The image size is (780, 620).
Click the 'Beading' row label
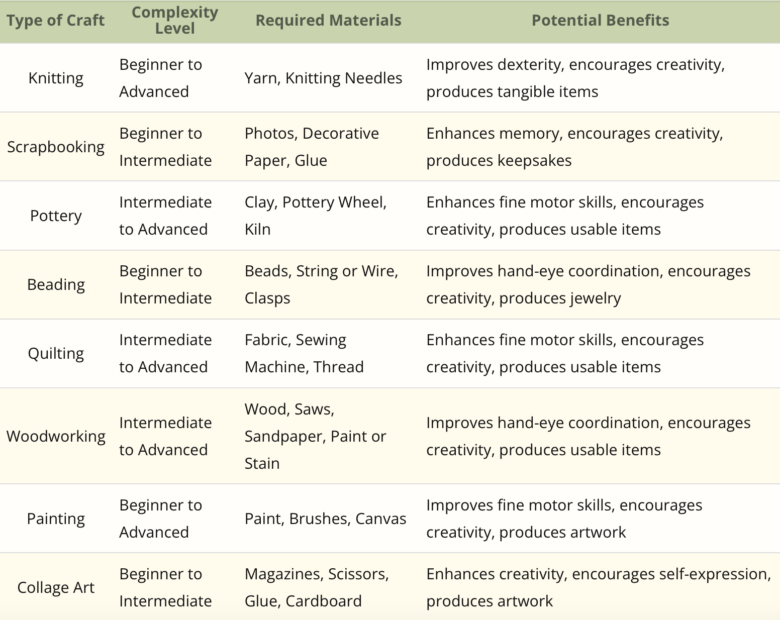(x=55, y=285)
